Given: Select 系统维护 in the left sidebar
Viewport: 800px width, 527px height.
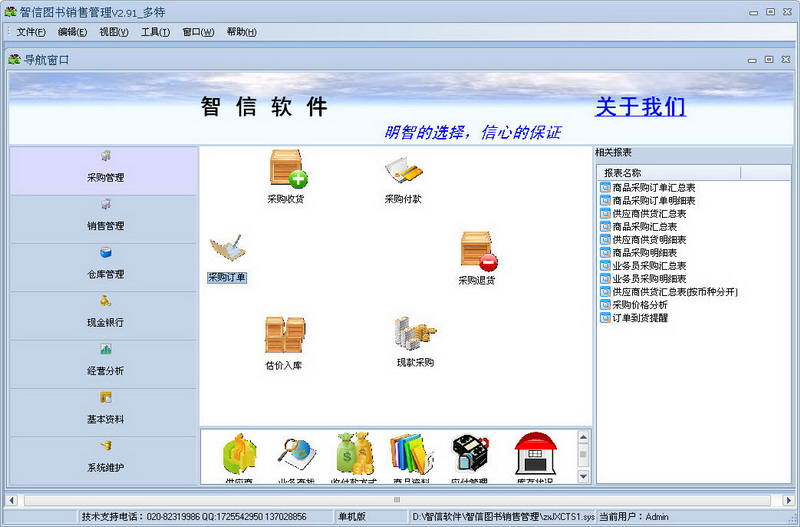Looking at the screenshot, I should 104,460.
